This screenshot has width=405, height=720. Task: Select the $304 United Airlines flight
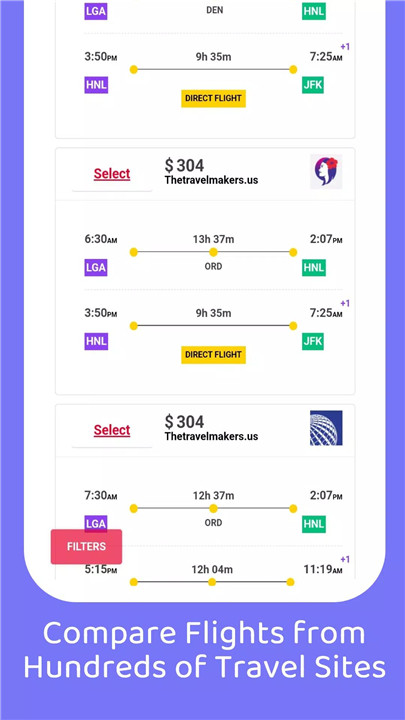point(112,430)
